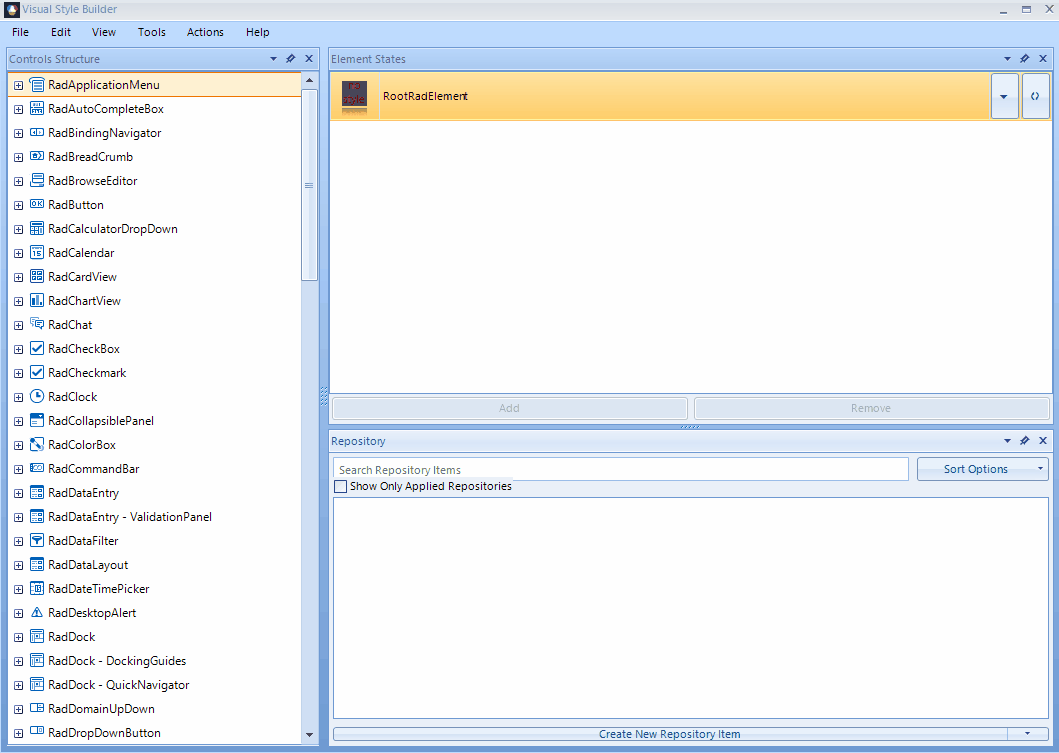Expand the RadApplicationMenu tree node
This screenshot has width=1059, height=753.
point(19,85)
